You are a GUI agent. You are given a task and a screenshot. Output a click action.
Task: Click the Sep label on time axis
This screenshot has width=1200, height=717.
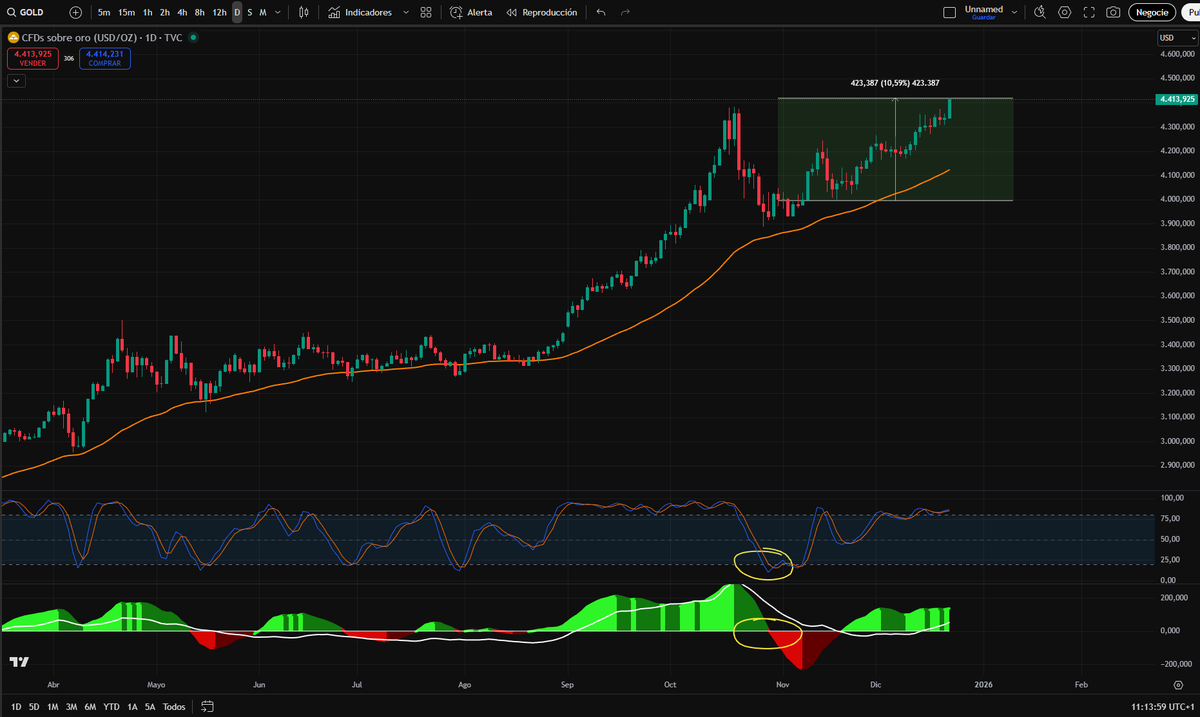[567, 685]
